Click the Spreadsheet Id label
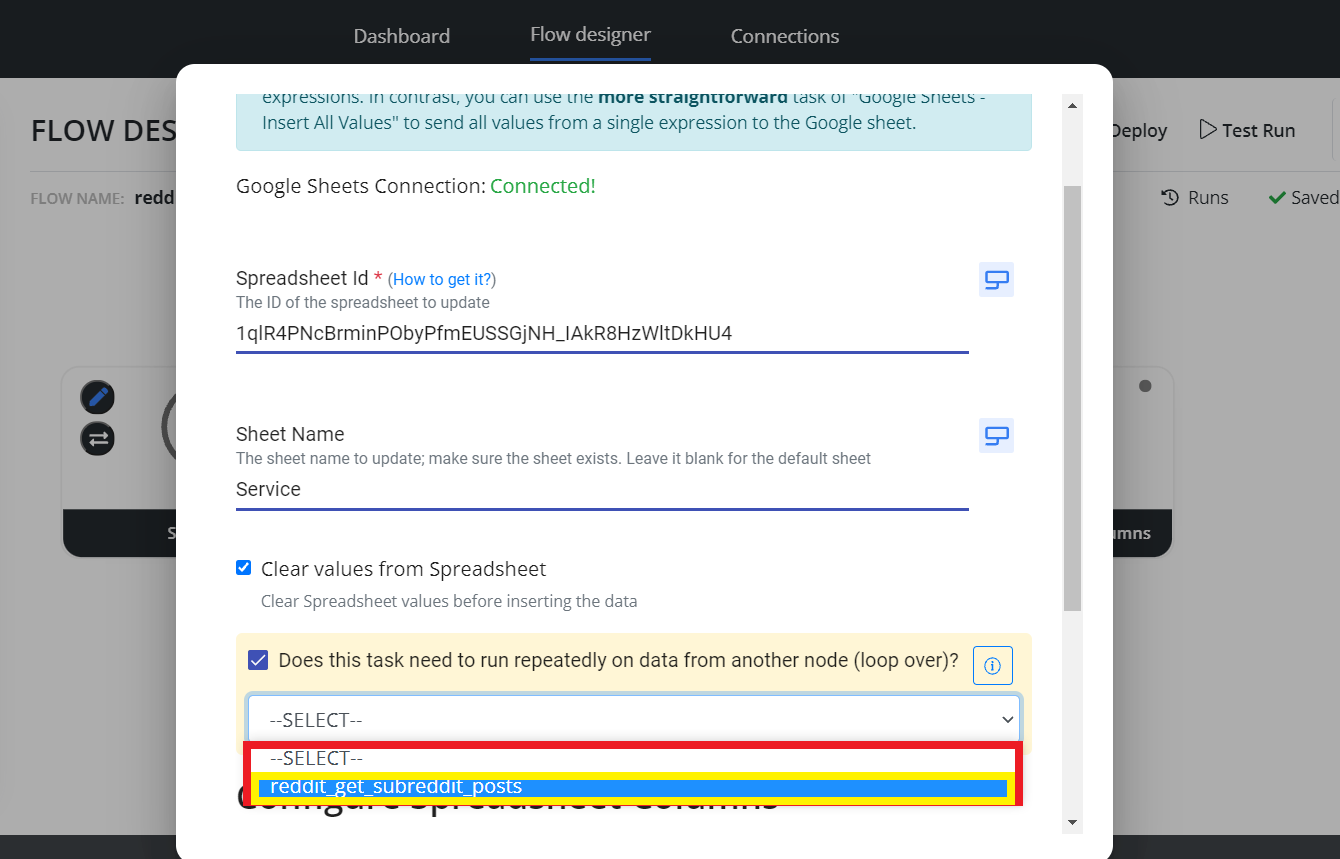The image size is (1340, 859). [302, 278]
